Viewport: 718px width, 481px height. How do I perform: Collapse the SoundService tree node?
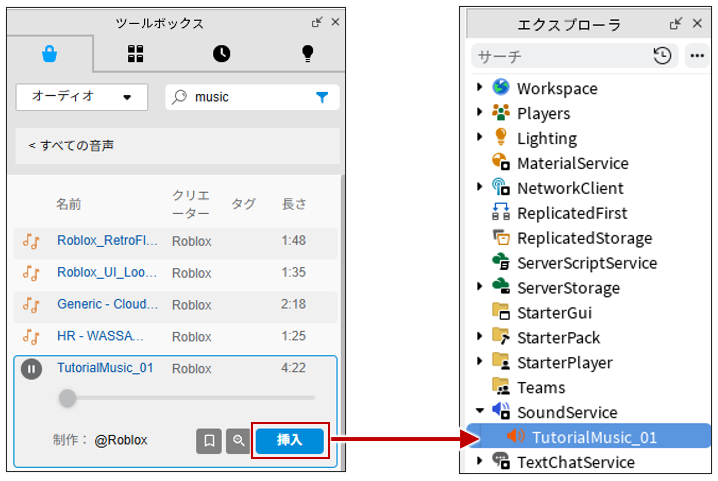pos(479,410)
